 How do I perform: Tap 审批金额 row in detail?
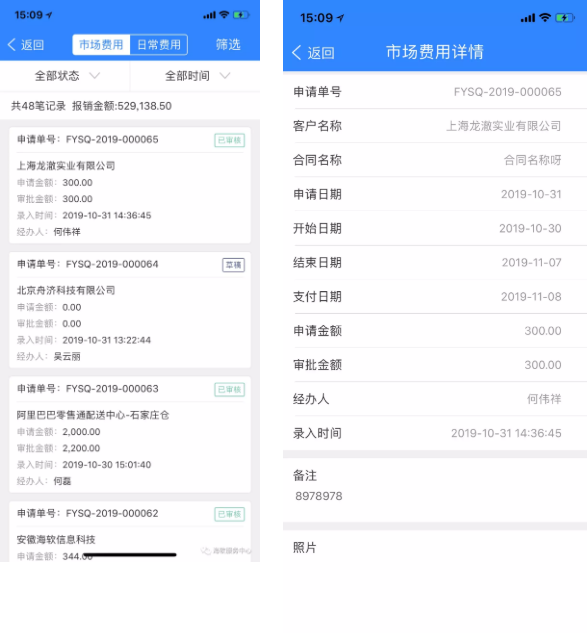pyautogui.click(x=435, y=365)
